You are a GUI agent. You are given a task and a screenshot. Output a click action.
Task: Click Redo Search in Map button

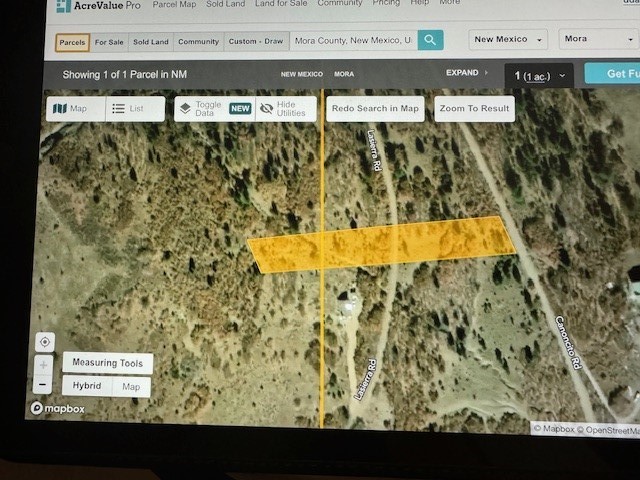(375, 108)
